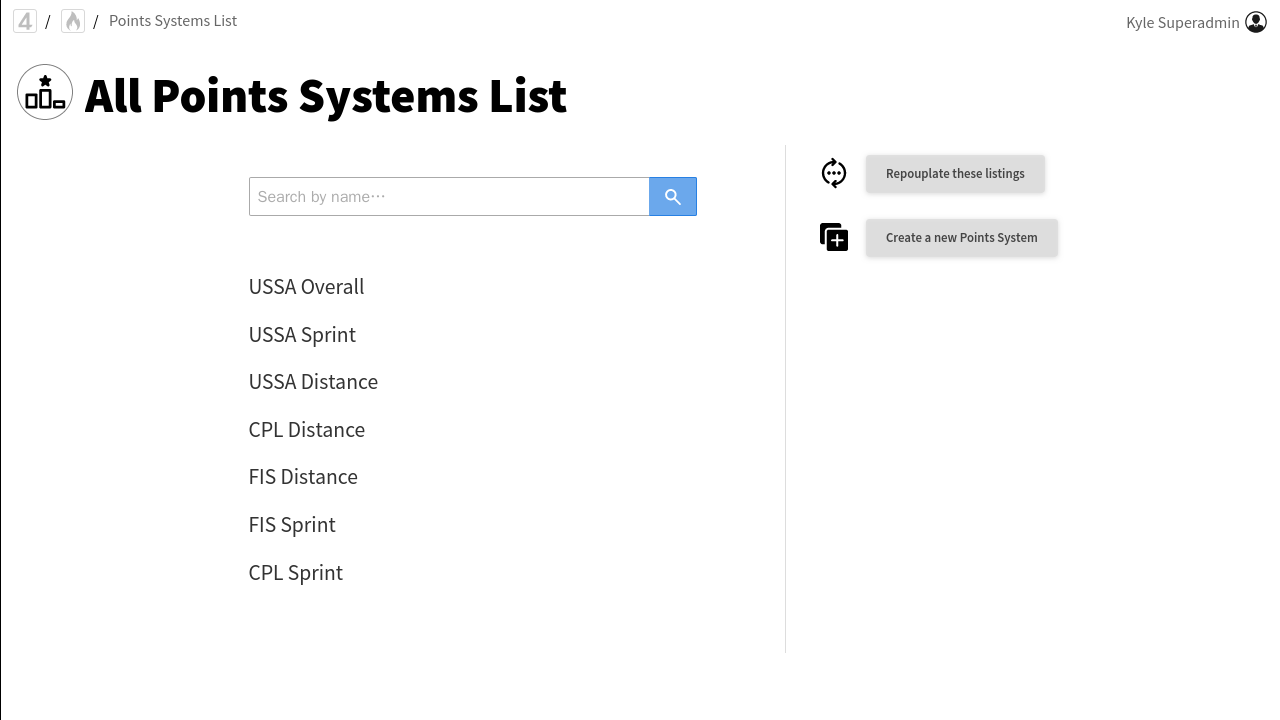1280x720 pixels.
Task: Click the Kyle Superadmin user name
Action: coord(1182,22)
